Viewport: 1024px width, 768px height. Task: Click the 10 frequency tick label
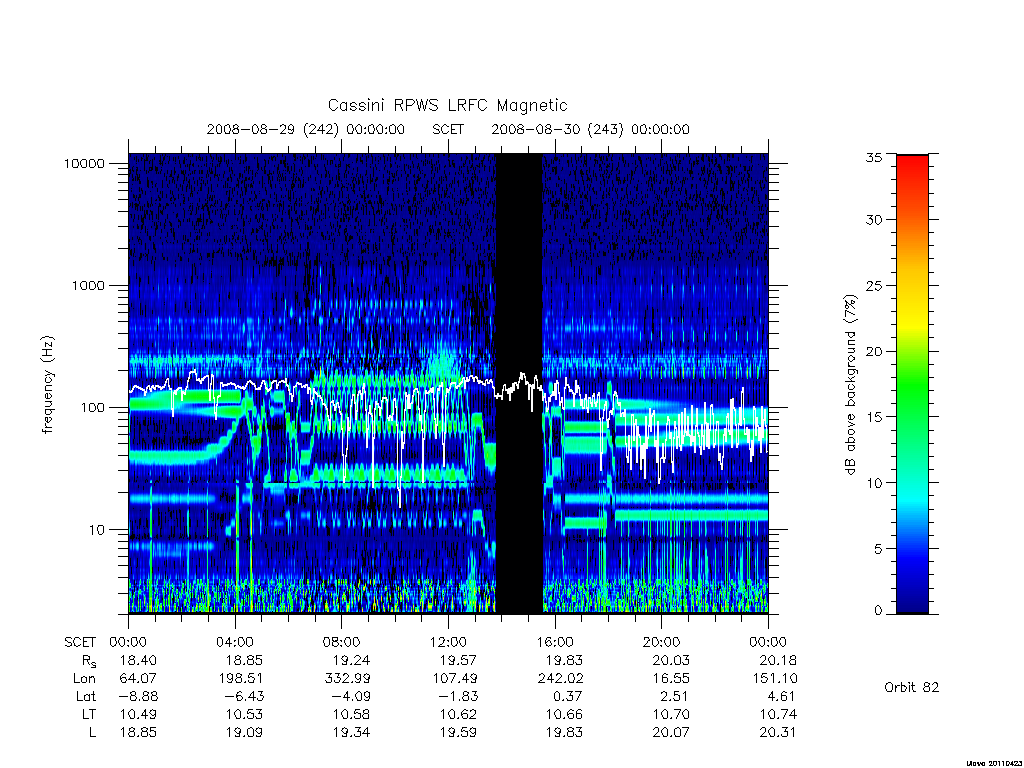coord(97,530)
